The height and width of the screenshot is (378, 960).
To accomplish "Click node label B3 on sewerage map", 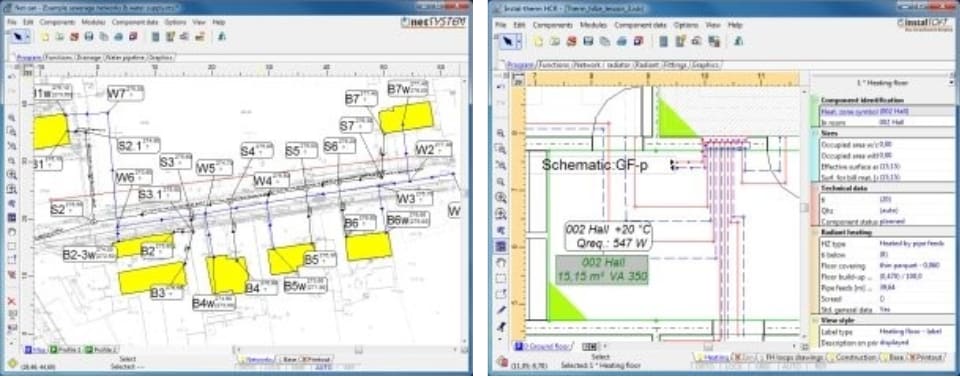I will coord(166,292).
